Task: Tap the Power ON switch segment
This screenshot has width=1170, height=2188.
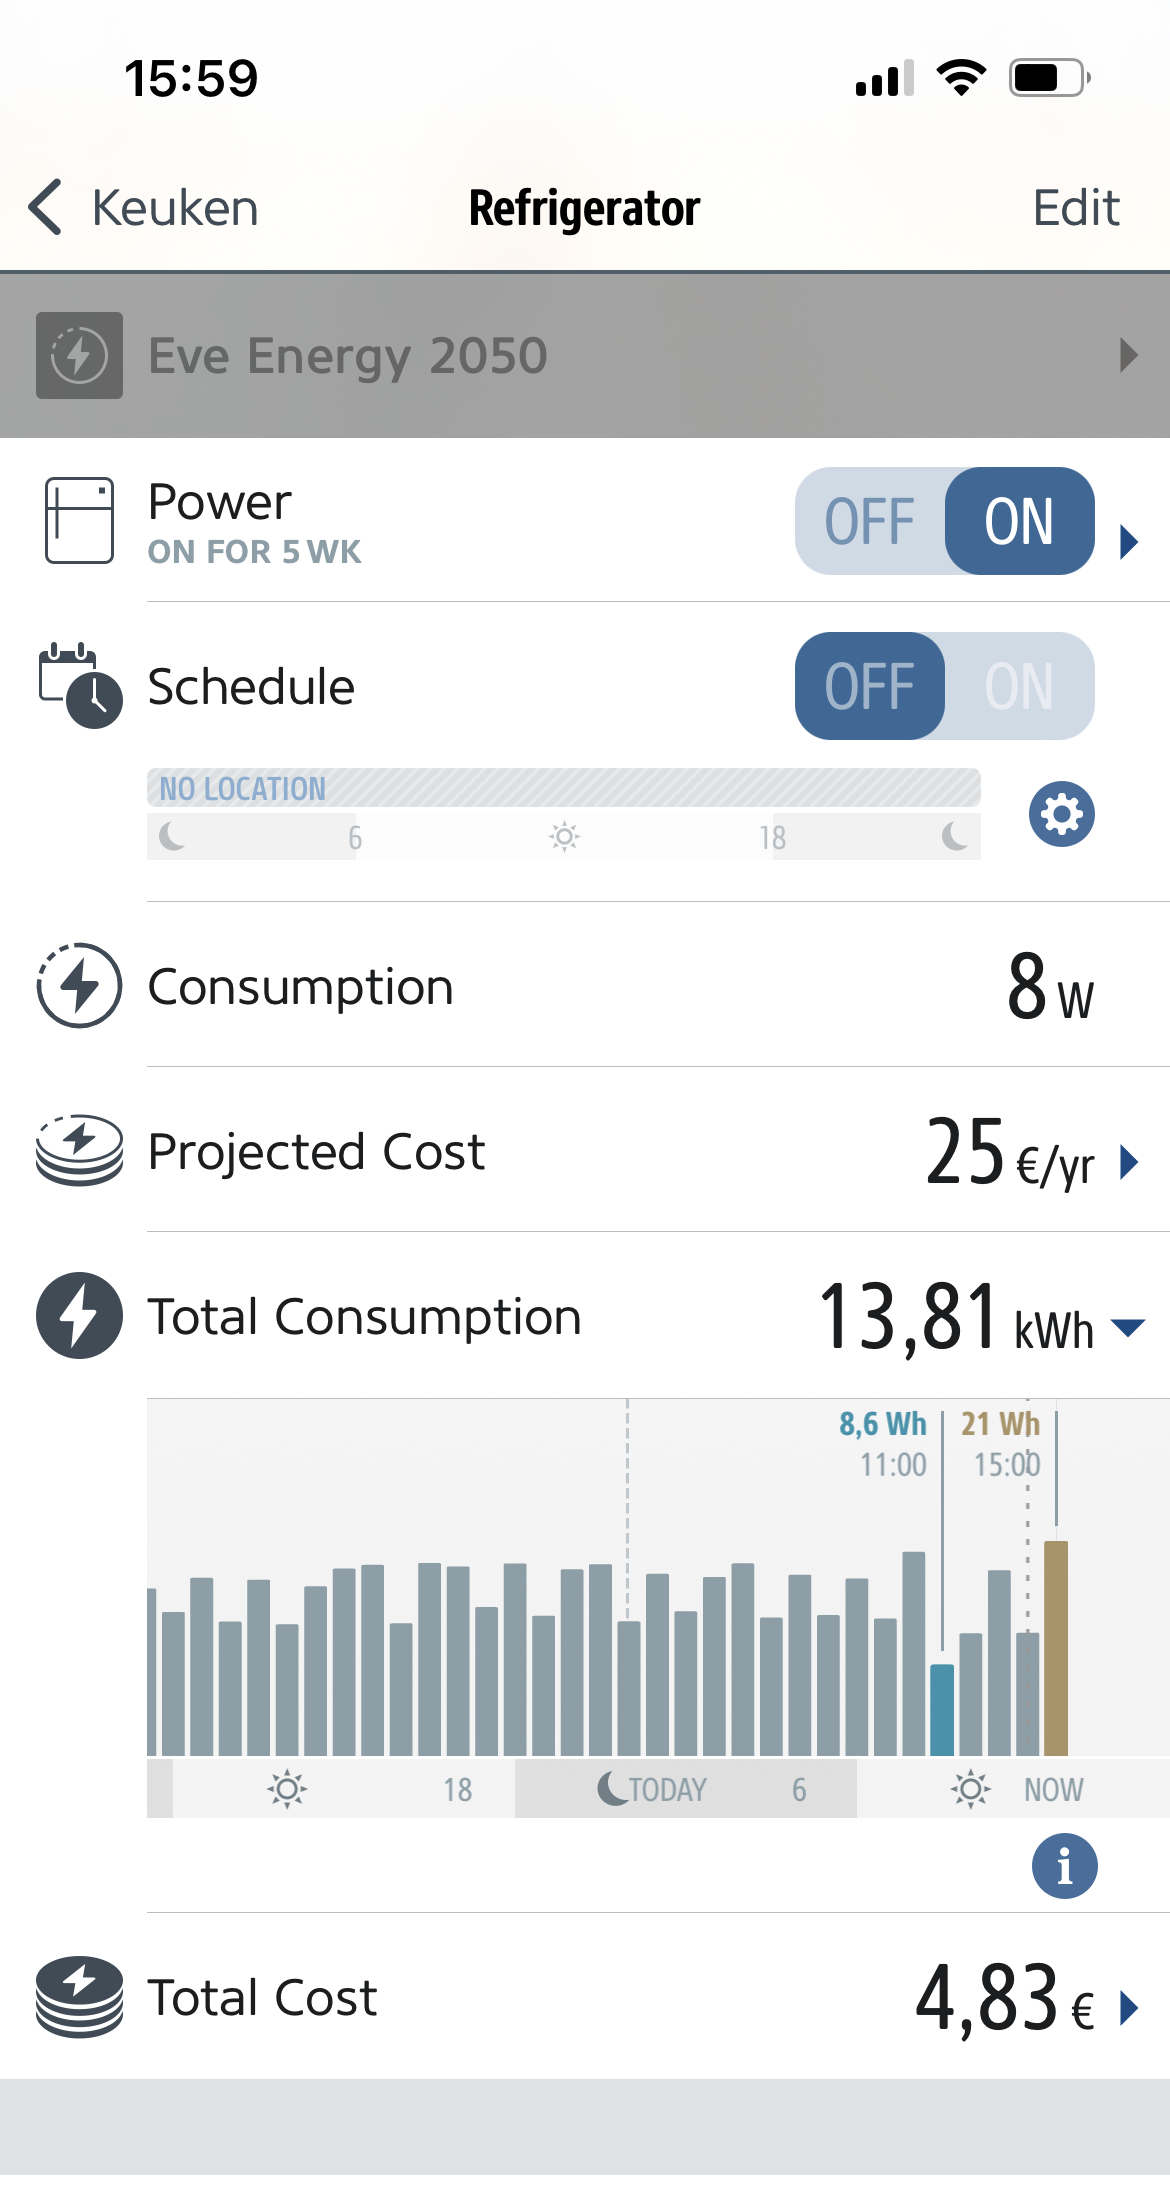Action: [x=1019, y=521]
